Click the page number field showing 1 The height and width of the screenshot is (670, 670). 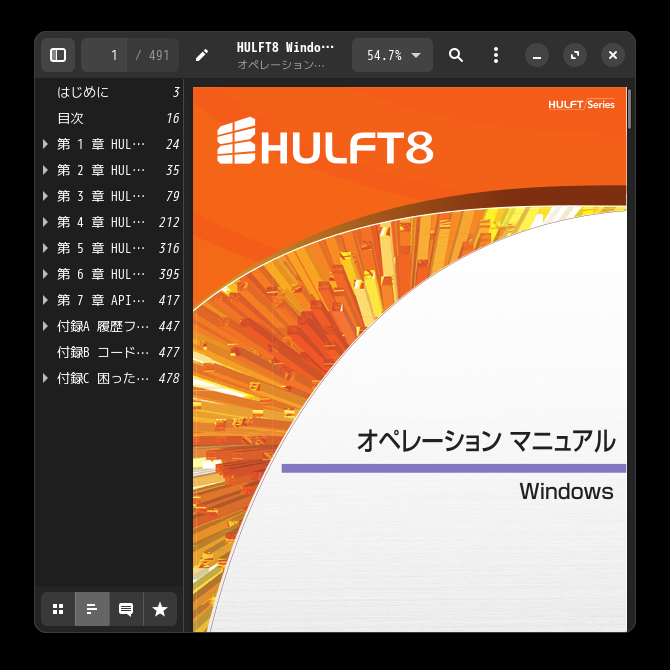104,55
